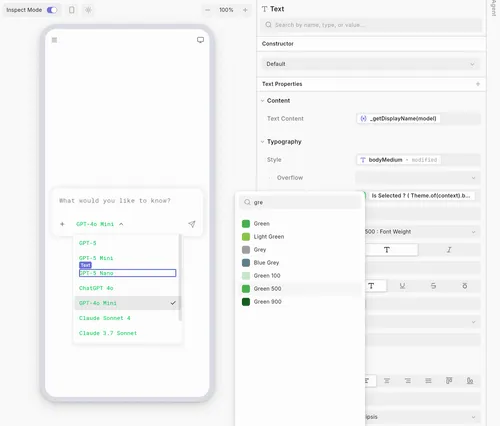Click the light theme sun icon
Viewport: 500px width, 426px height.
[88, 10]
